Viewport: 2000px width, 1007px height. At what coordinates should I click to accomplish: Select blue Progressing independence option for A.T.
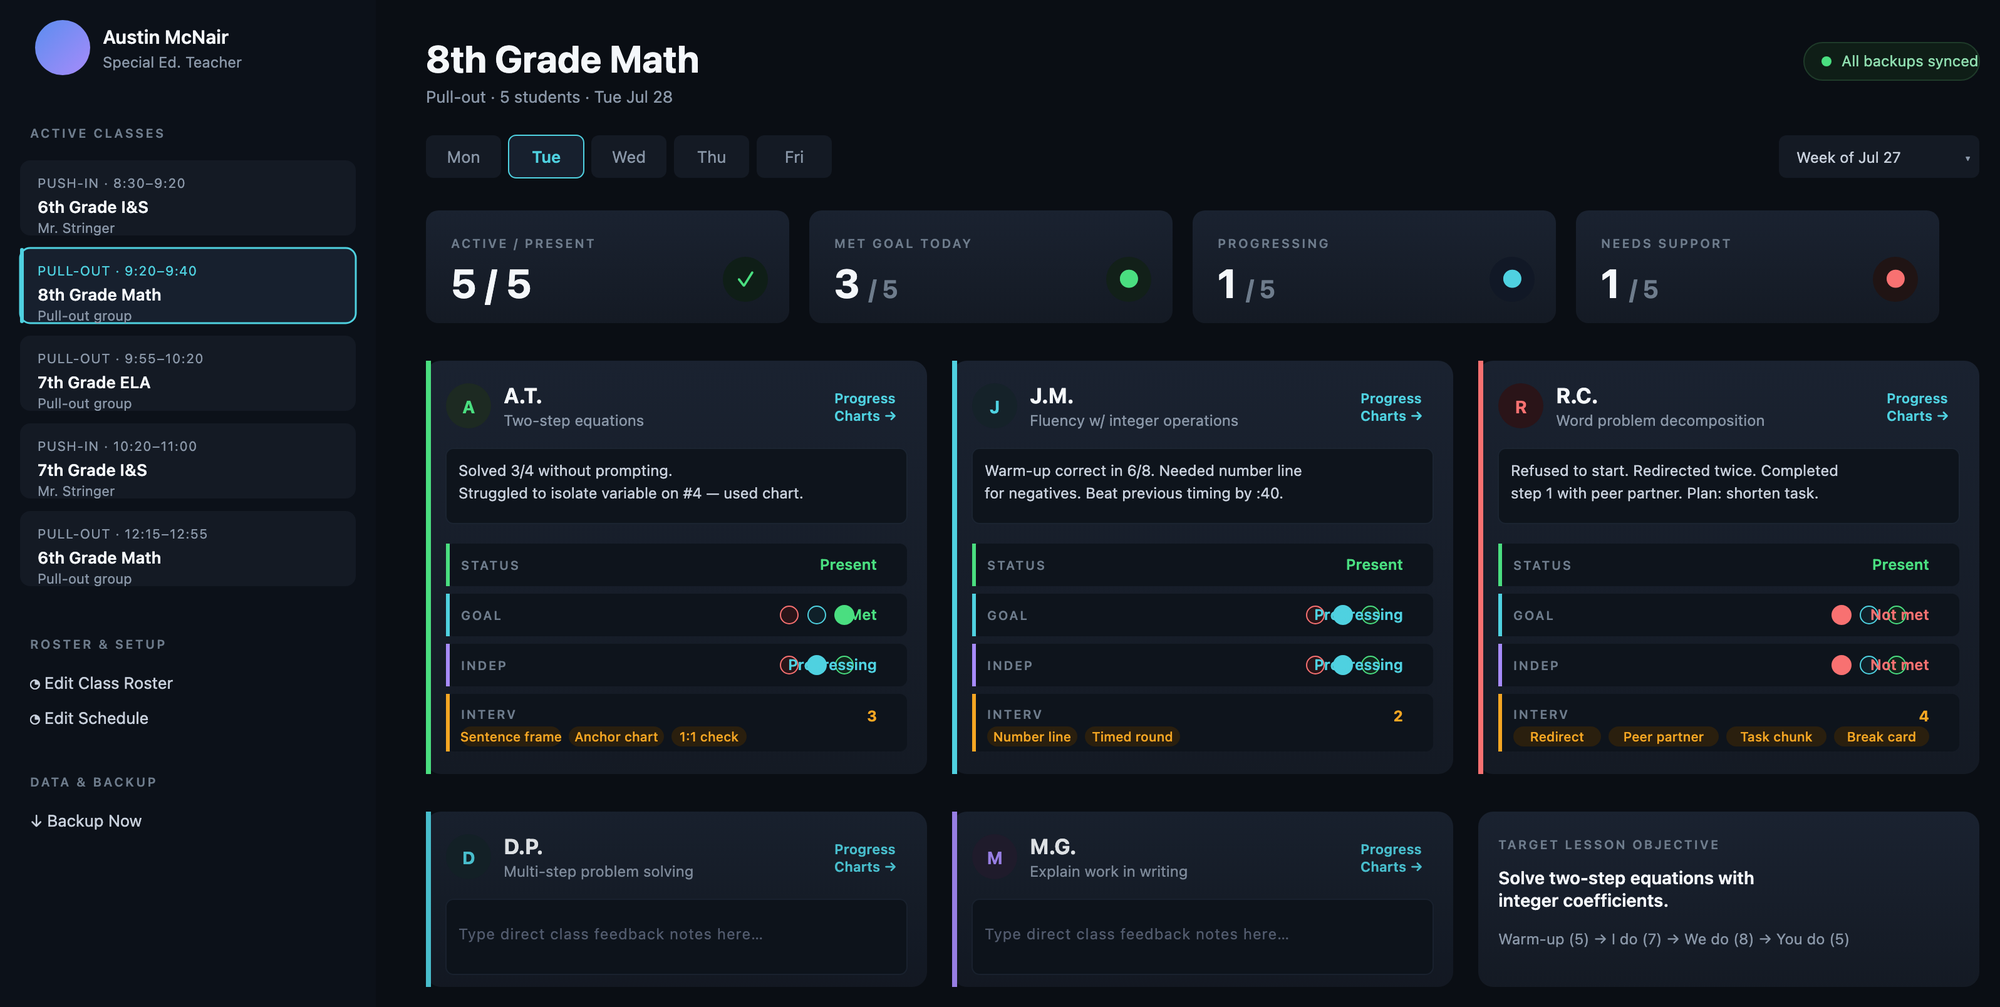click(817, 665)
